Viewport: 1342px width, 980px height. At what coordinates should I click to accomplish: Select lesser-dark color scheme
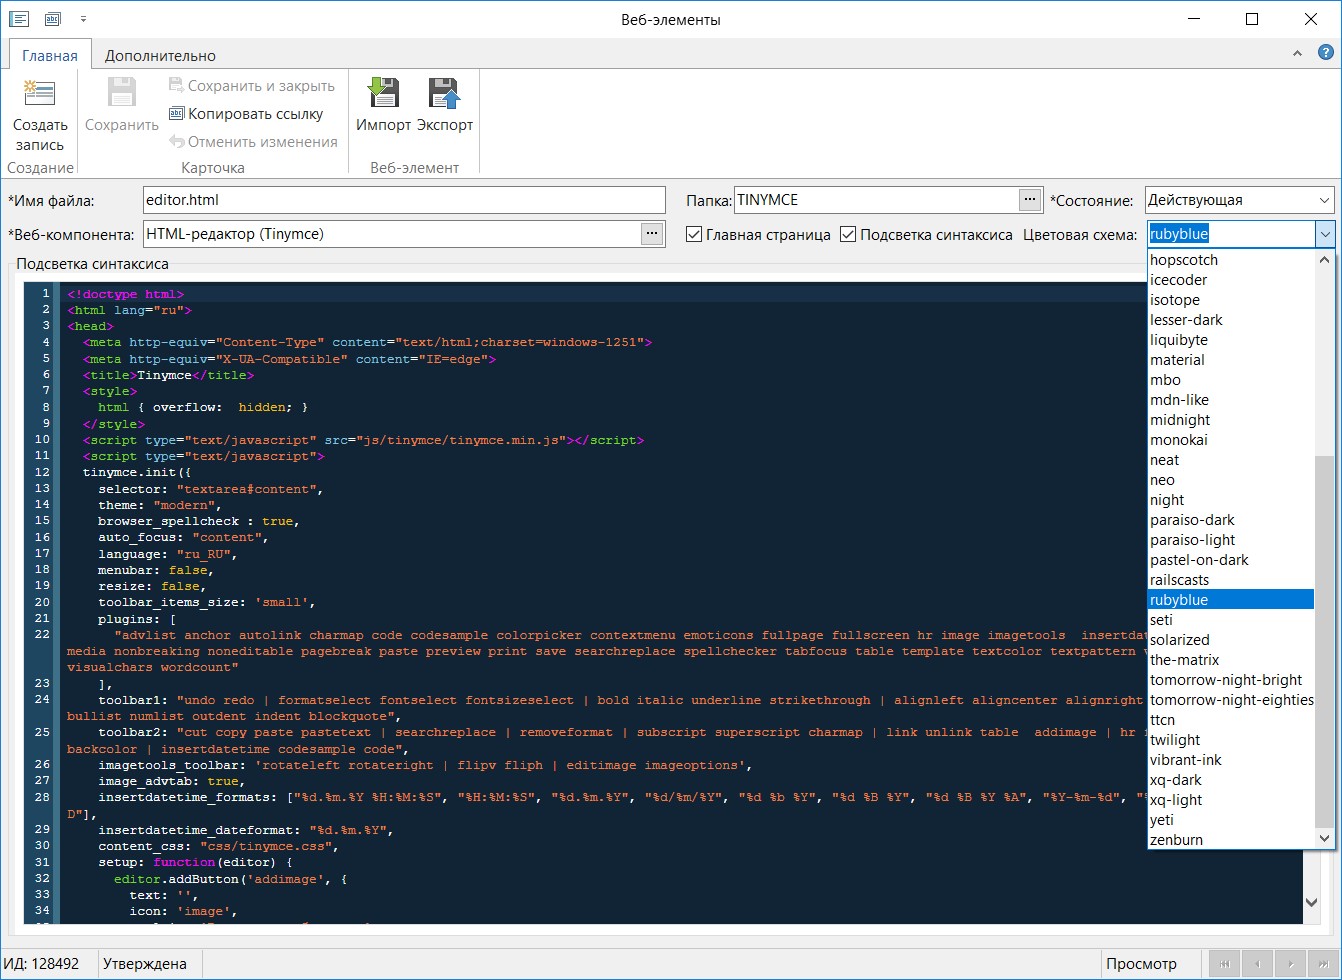(x=1231, y=320)
